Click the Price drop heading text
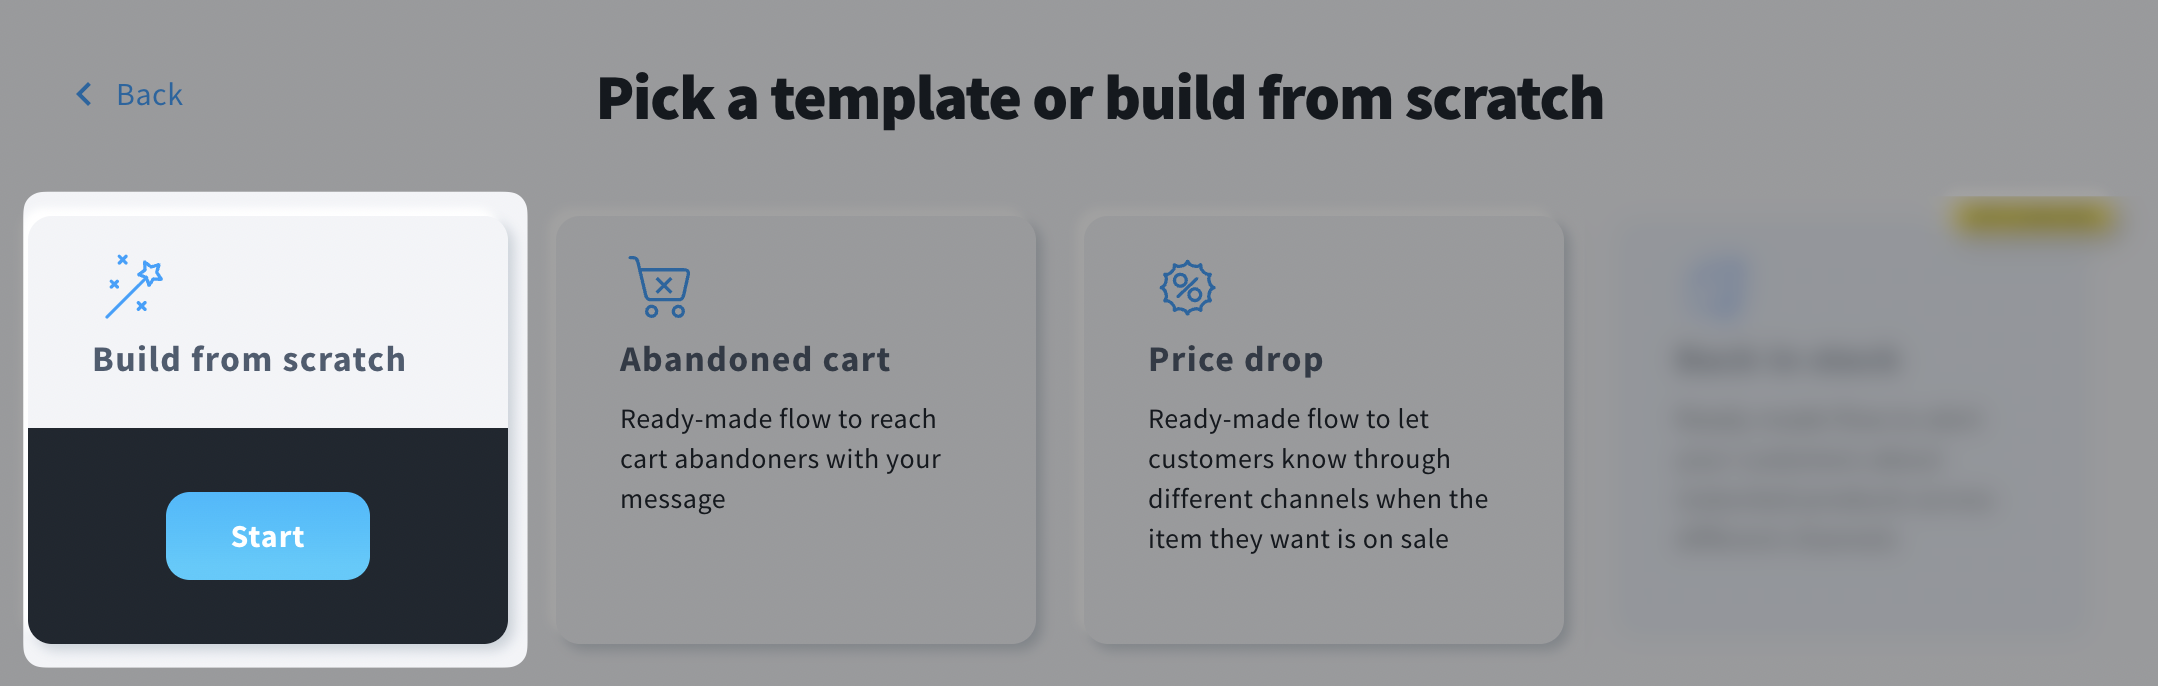The image size is (2158, 686). pos(1235,359)
